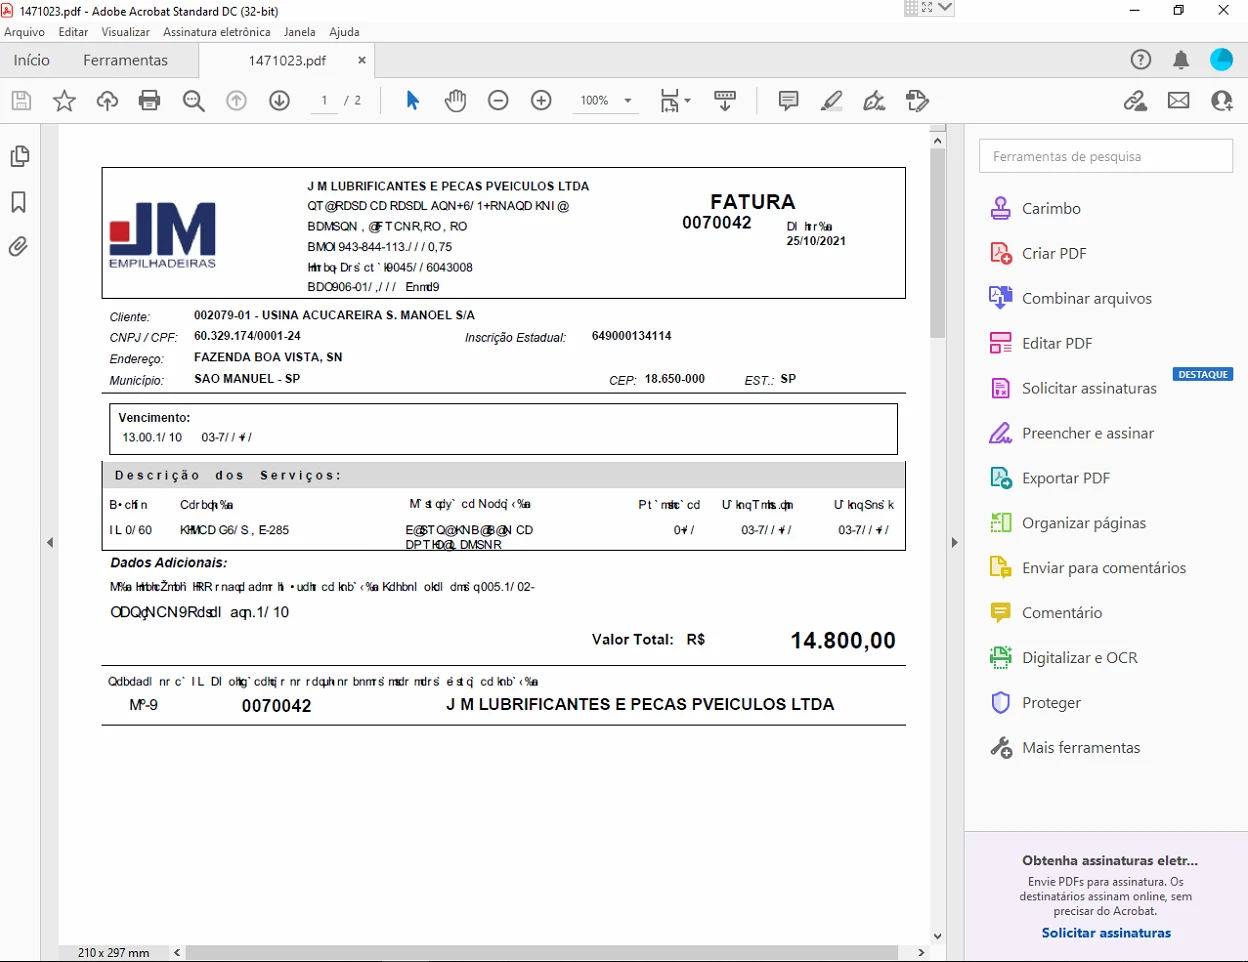Go to next page arrow
The width and height of the screenshot is (1248, 962).
(x=280, y=101)
